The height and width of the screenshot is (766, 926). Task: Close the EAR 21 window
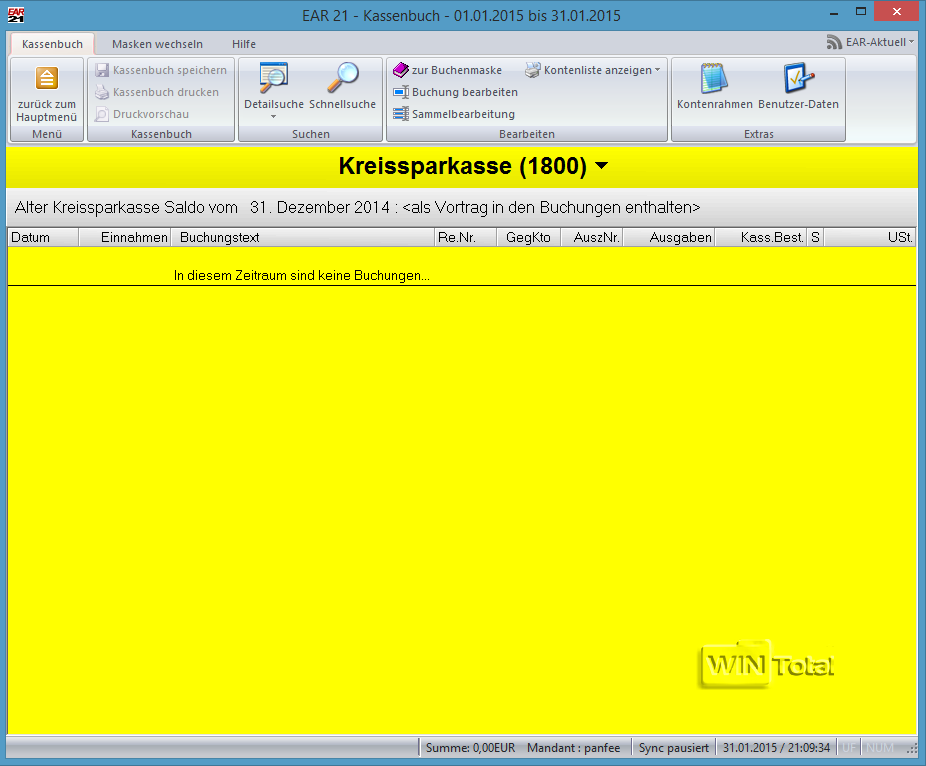pyautogui.click(x=896, y=12)
